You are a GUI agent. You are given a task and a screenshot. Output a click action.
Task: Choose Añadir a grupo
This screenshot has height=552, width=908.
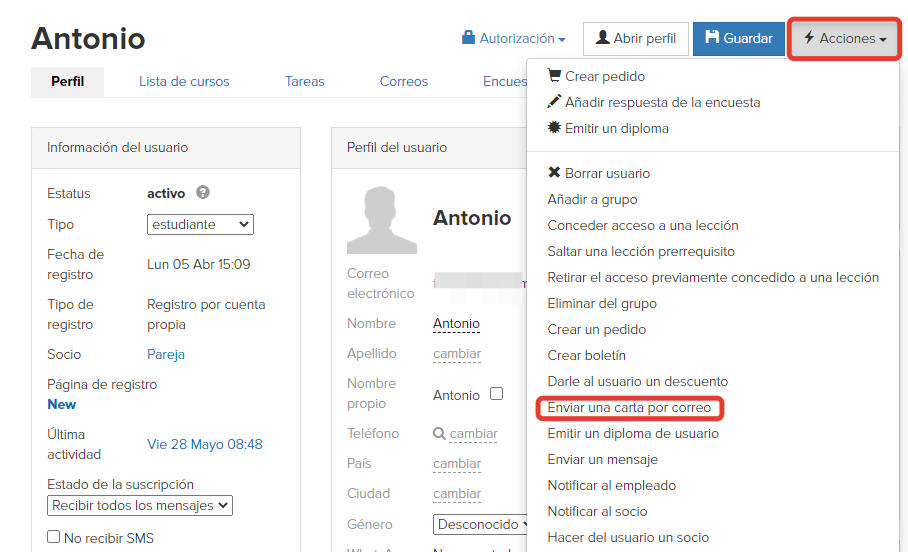click(x=592, y=199)
